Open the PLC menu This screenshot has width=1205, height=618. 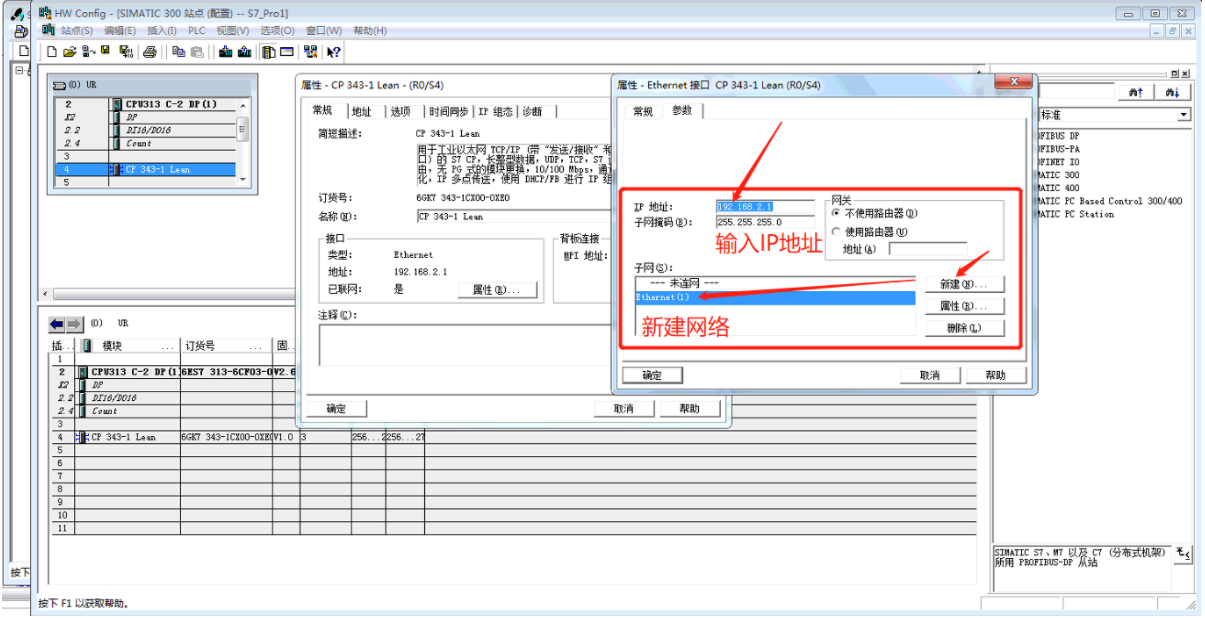pyautogui.click(x=197, y=31)
